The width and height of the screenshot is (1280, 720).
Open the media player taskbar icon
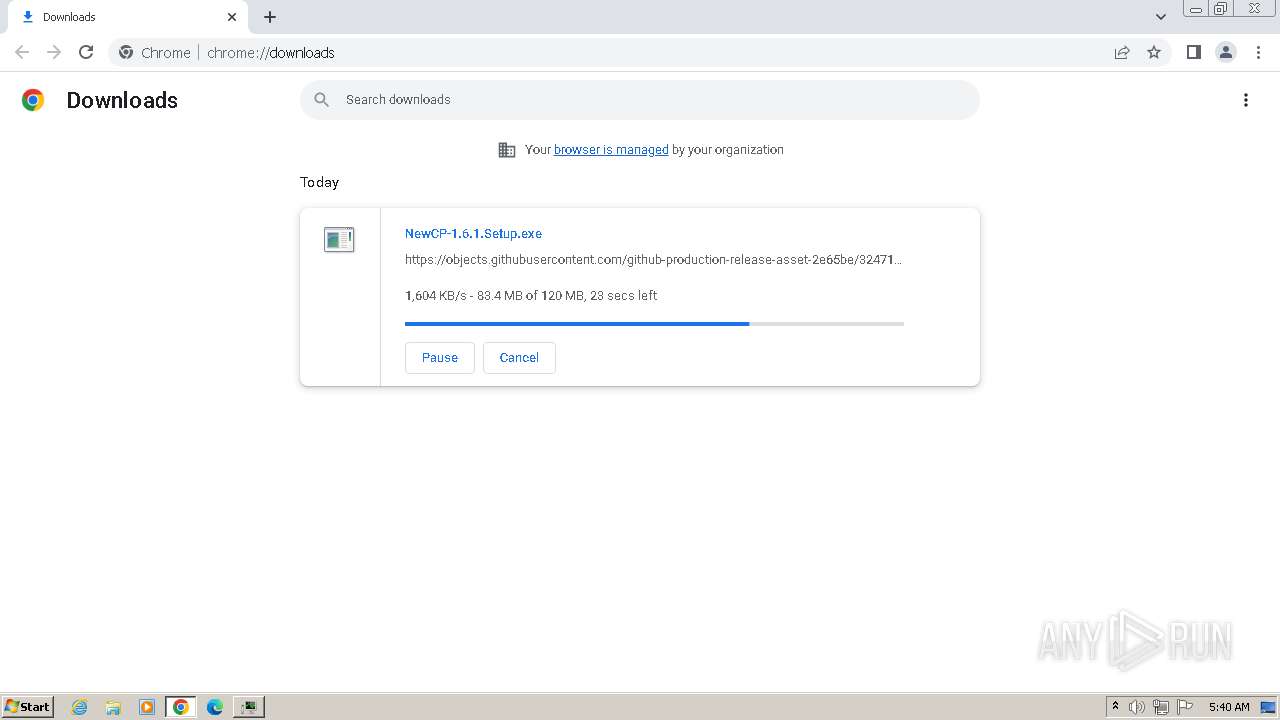point(147,707)
